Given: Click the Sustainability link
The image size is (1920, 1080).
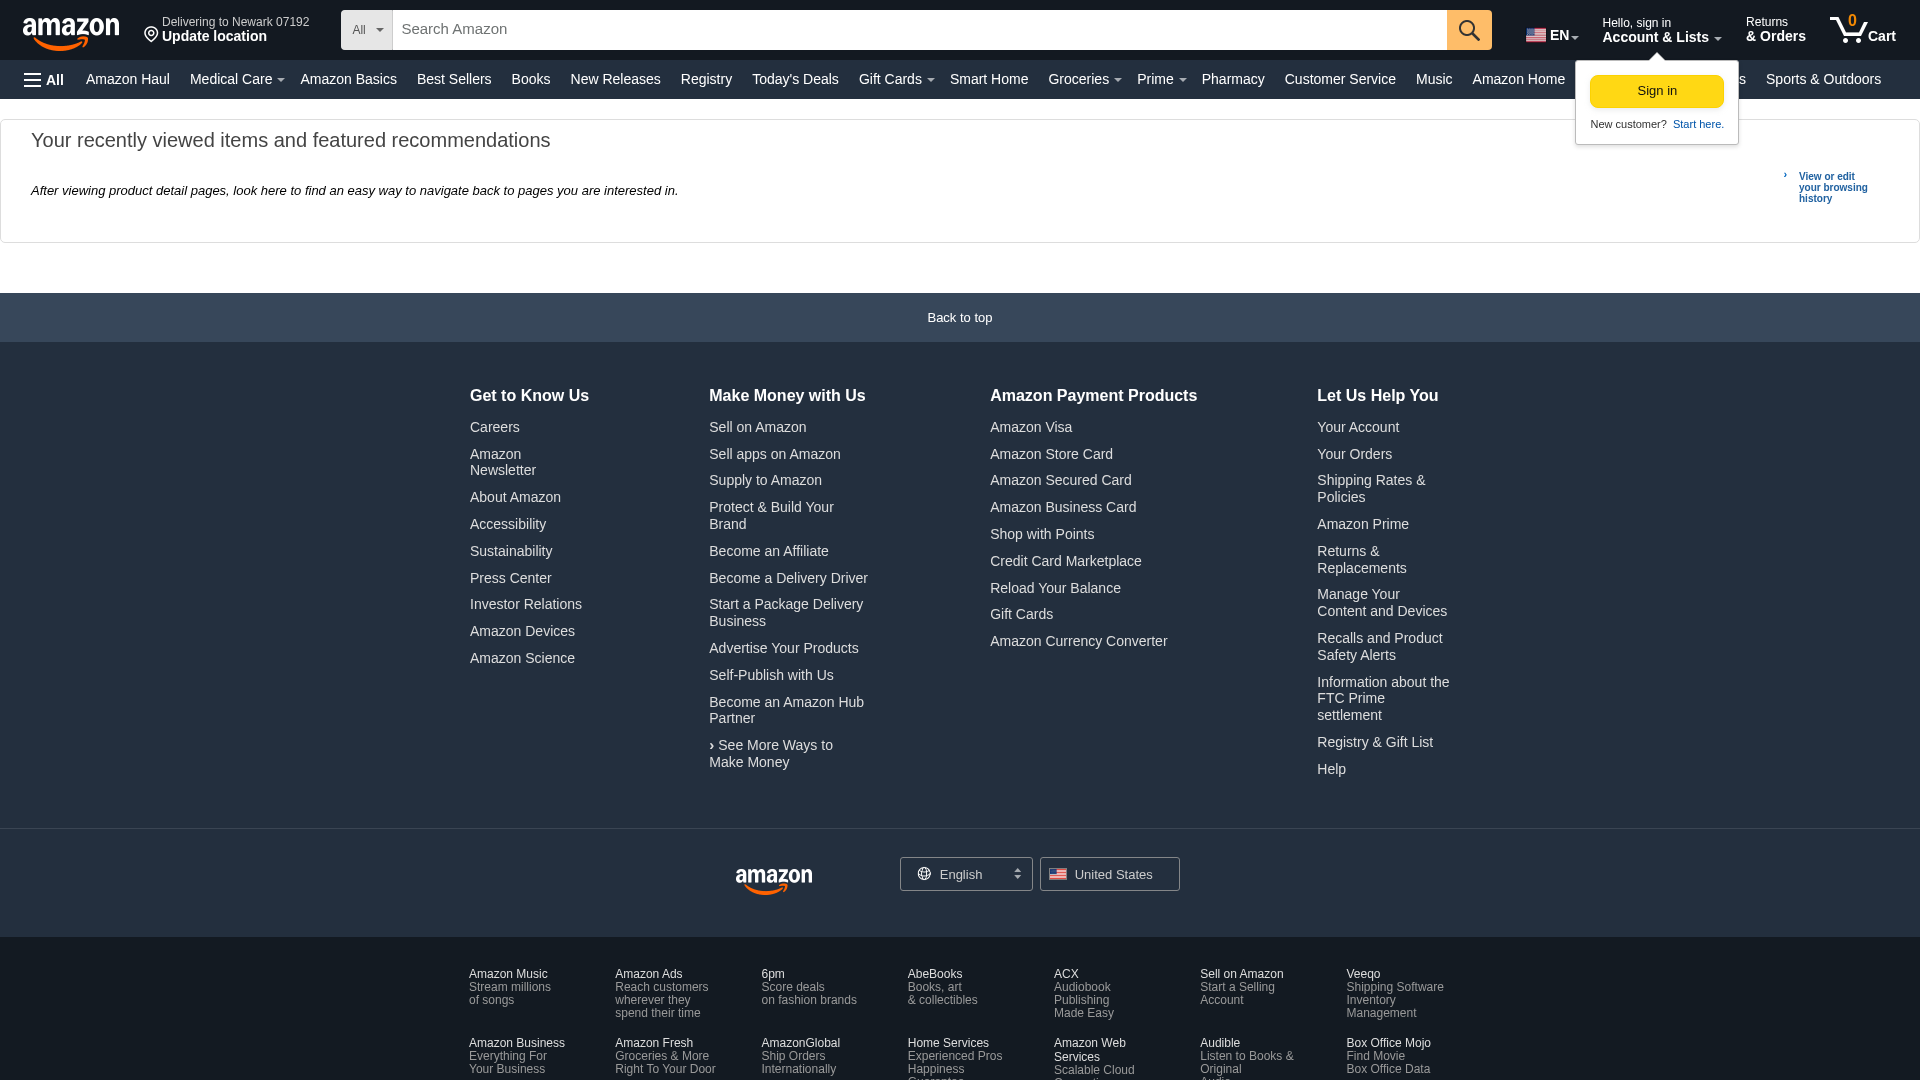Looking at the screenshot, I should click(x=511, y=551).
